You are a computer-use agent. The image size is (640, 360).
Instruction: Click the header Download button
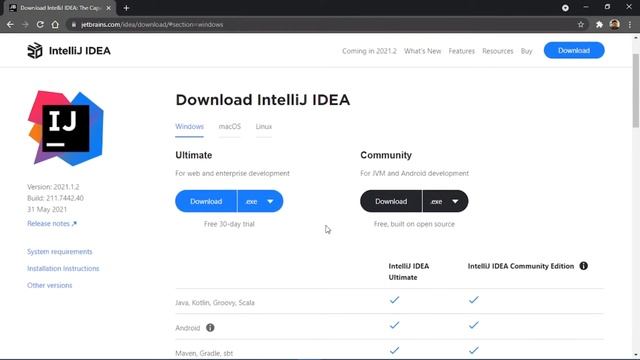coord(574,50)
